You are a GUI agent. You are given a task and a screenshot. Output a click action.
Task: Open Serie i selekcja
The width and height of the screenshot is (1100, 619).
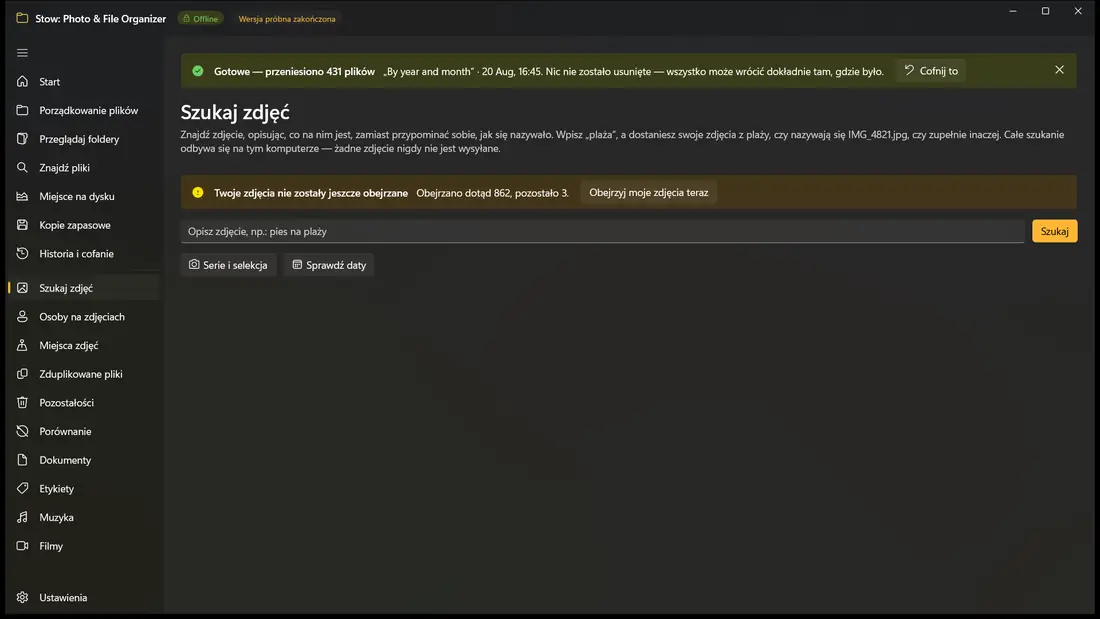click(x=228, y=265)
